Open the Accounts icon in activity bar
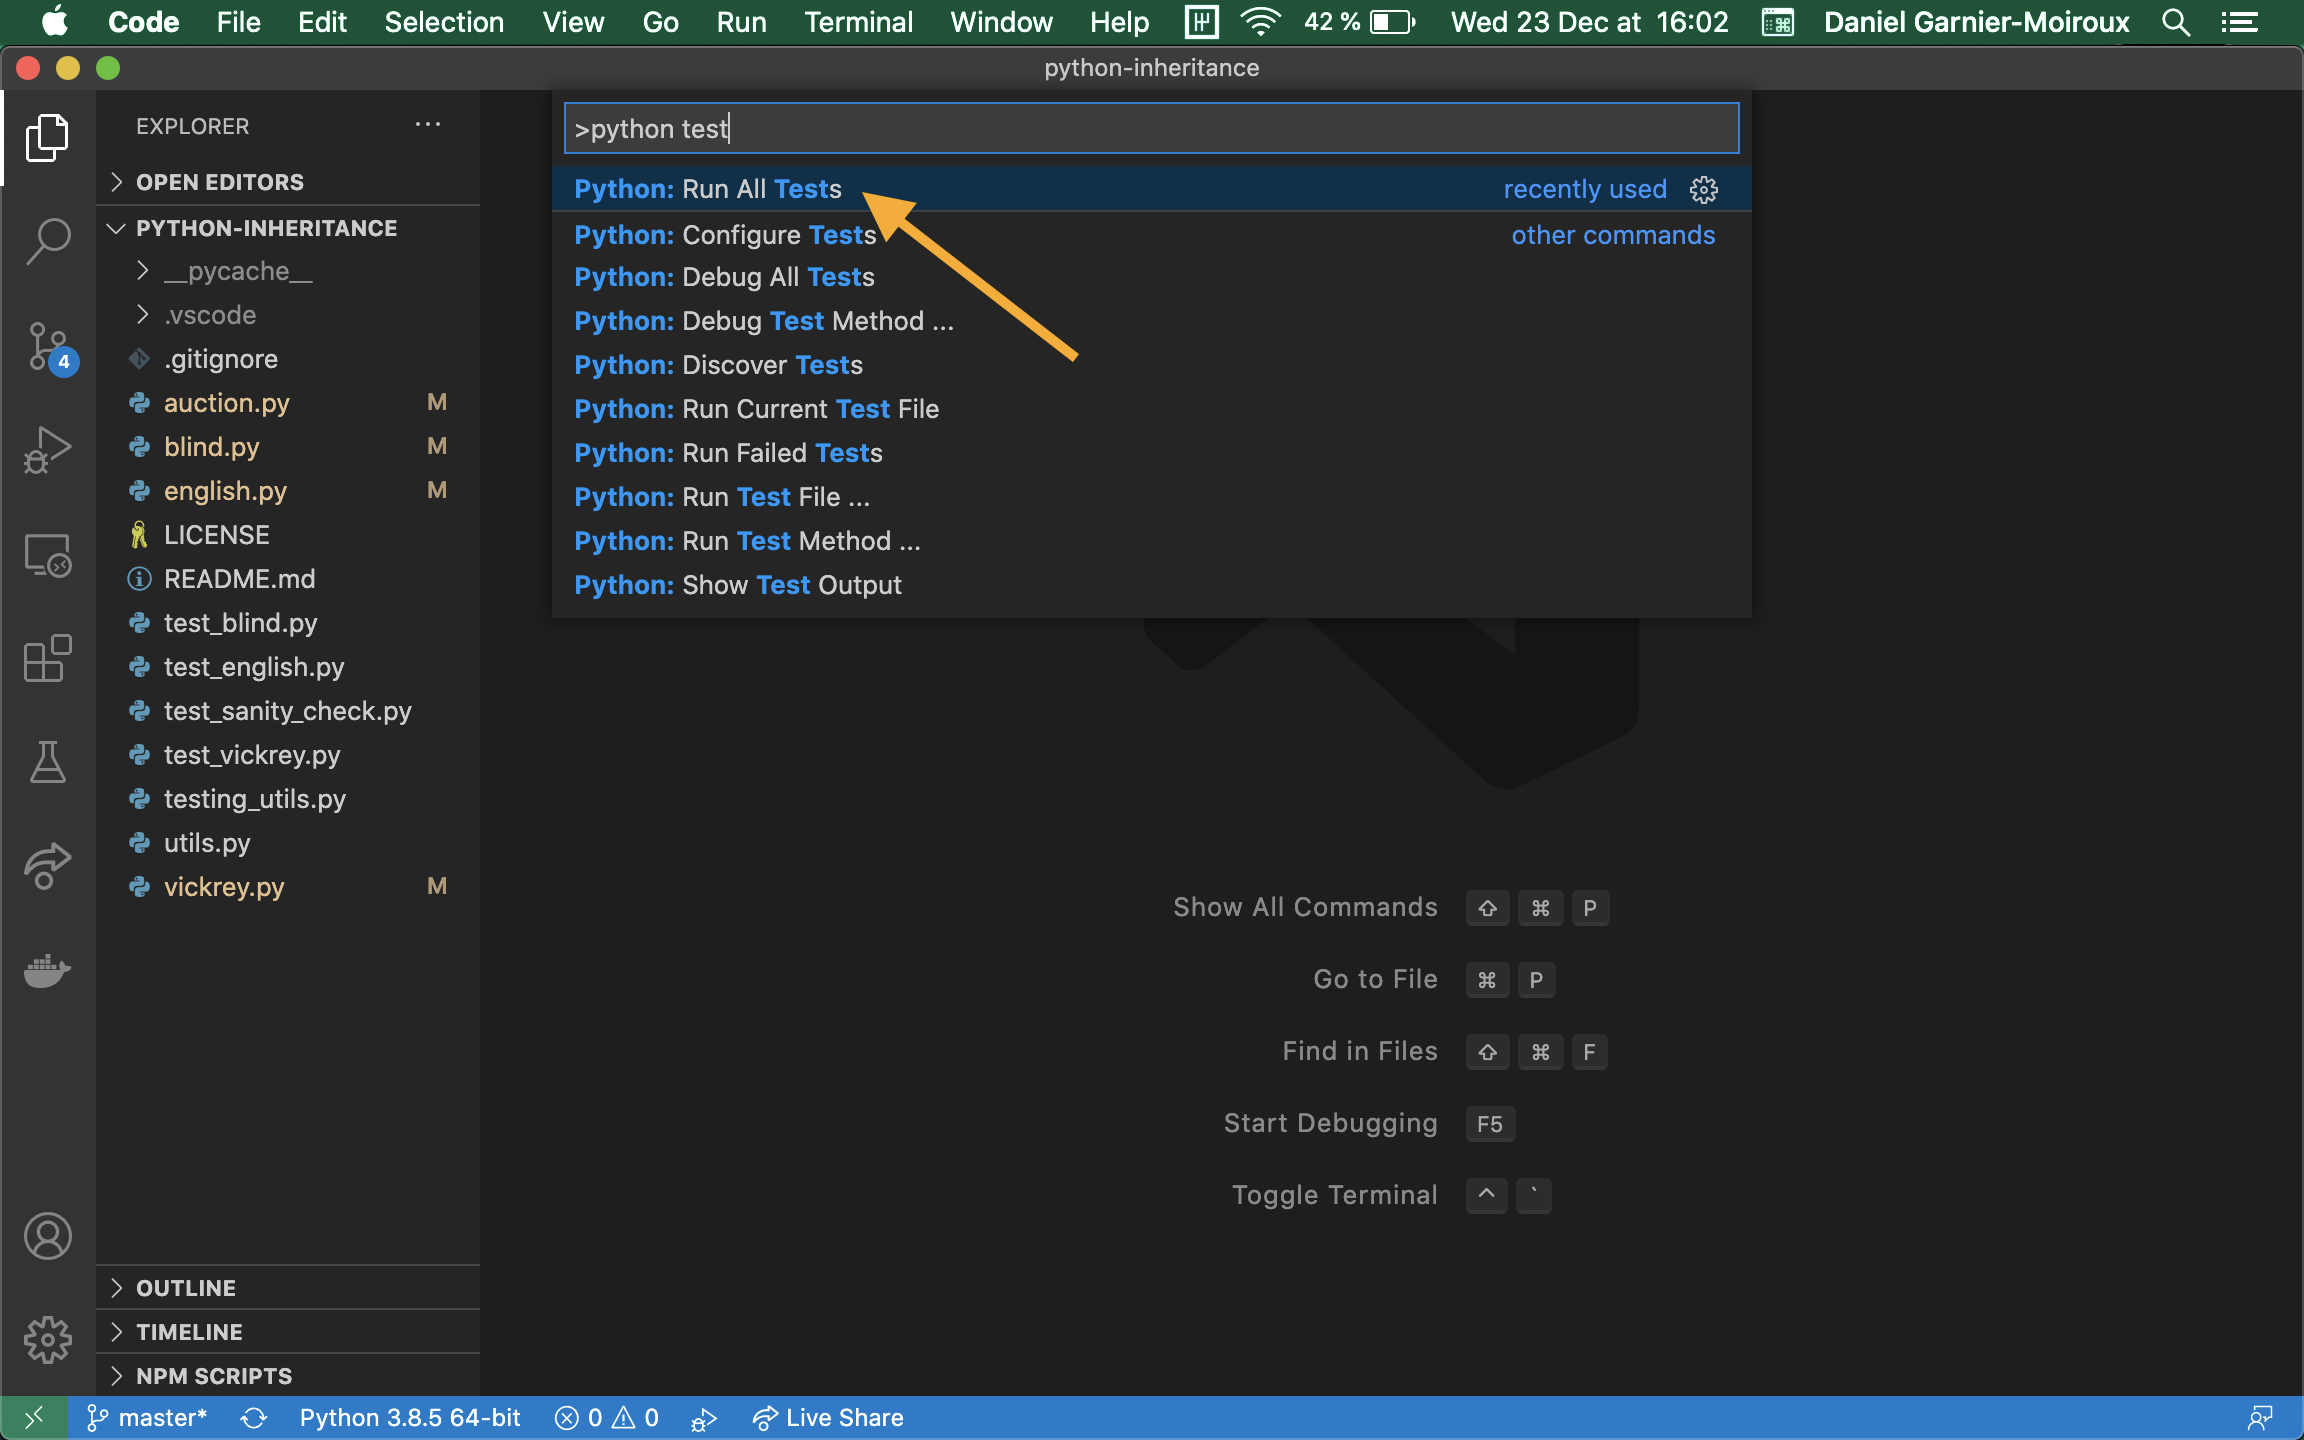Image resolution: width=2304 pixels, height=1440 pixels. tap(47, 1236)
